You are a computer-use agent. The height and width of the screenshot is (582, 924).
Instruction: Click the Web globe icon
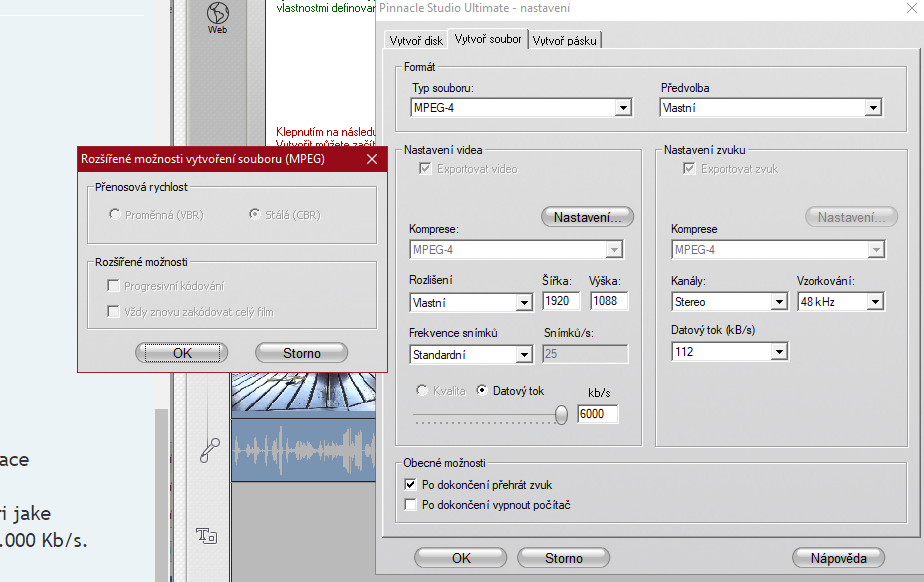[217, 15]
